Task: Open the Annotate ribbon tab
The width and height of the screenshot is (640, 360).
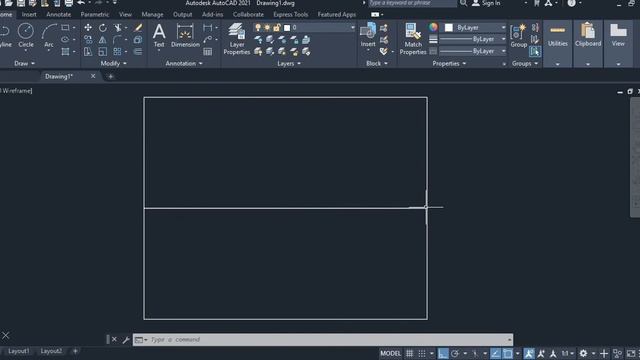Action: 58,14
